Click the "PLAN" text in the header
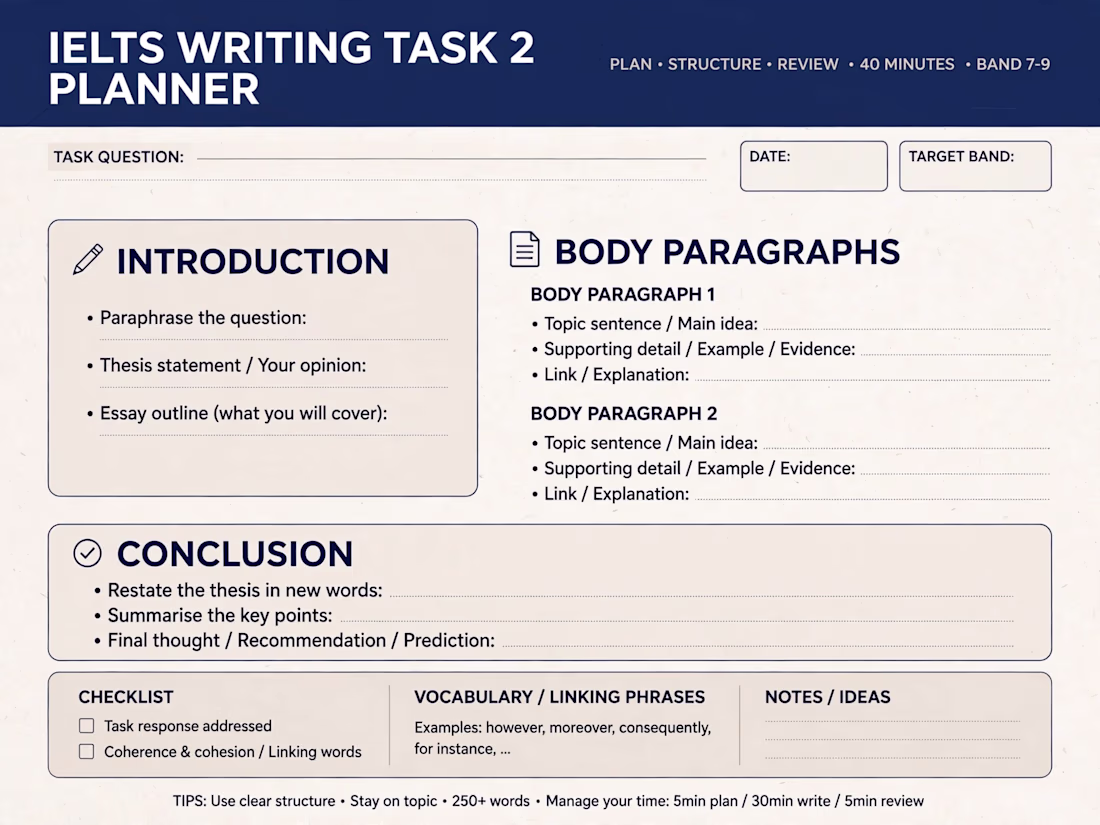 pyautogui.click(x=631, y=65)
